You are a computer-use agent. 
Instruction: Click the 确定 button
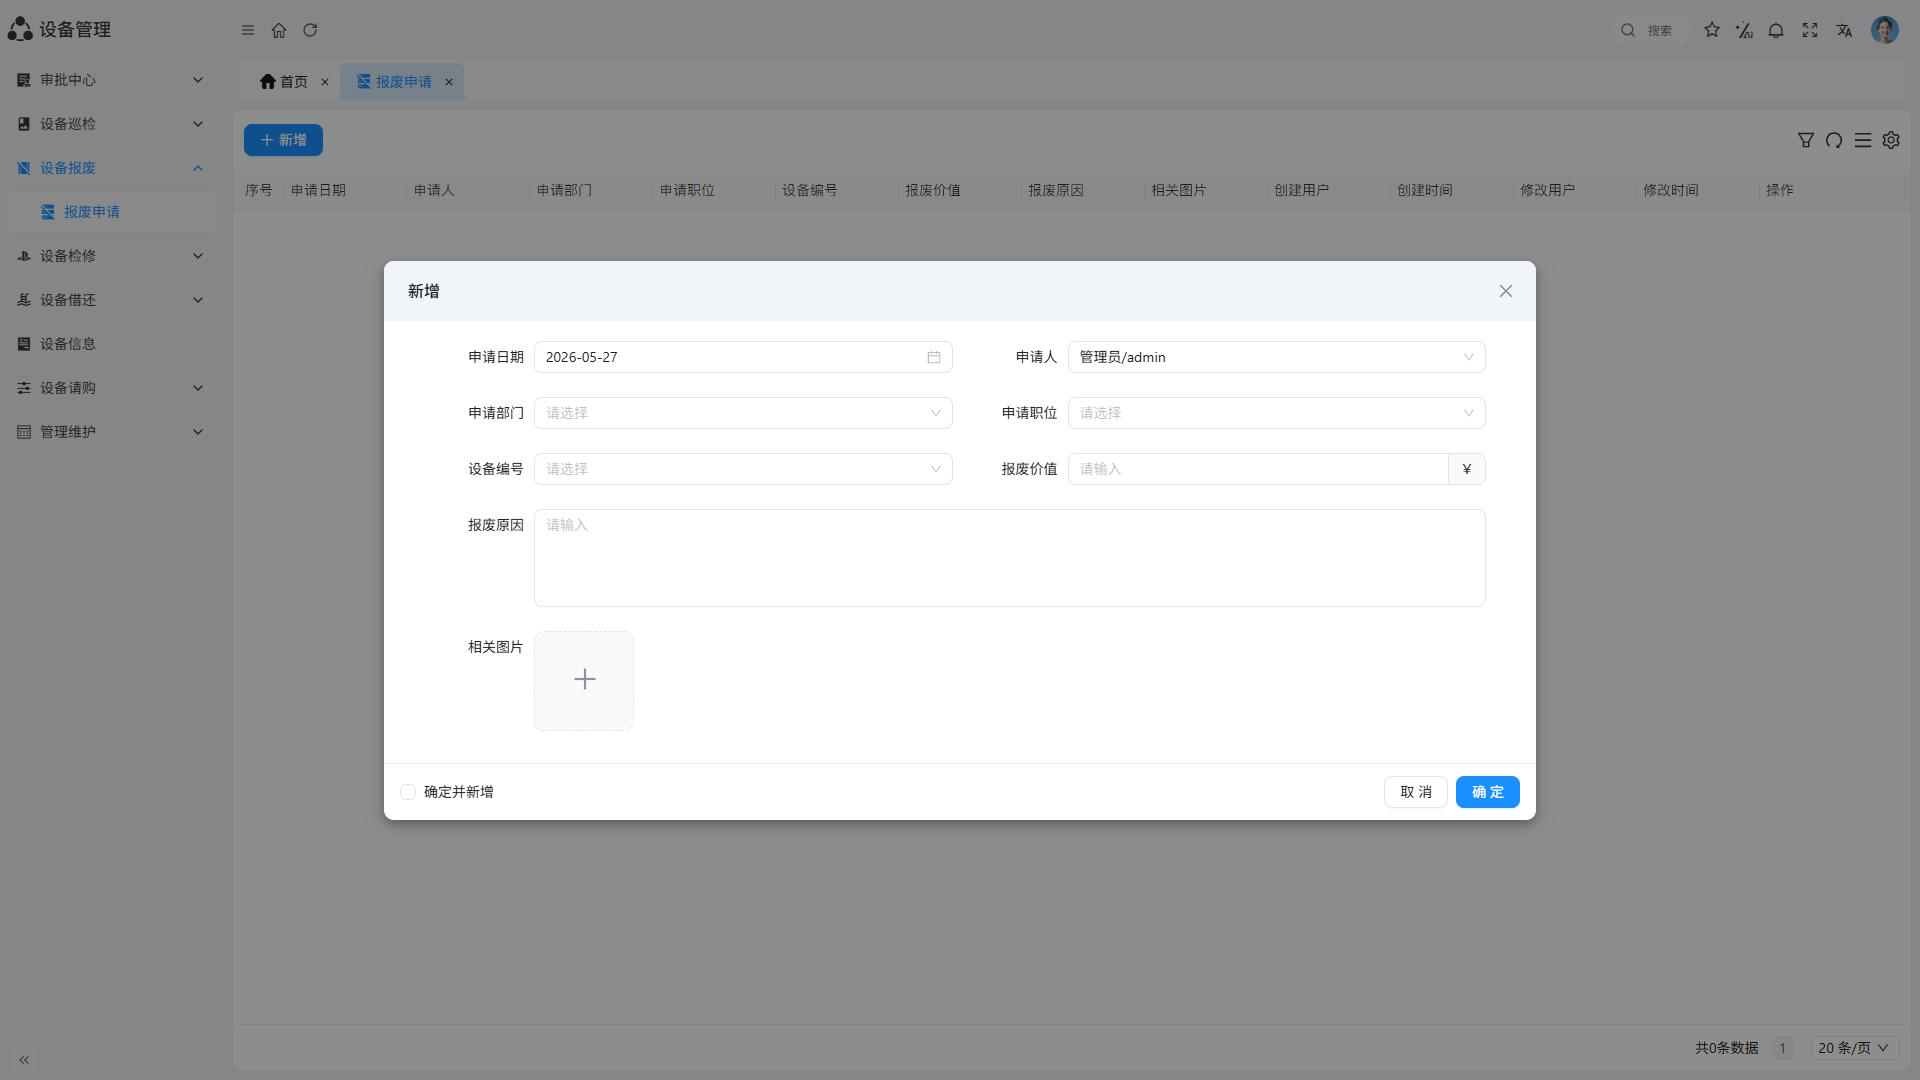1488,792
